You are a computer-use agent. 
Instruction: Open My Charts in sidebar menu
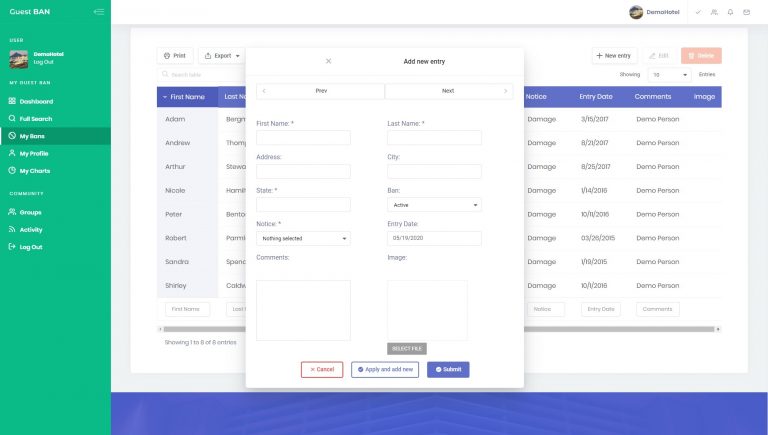(35, 171)
